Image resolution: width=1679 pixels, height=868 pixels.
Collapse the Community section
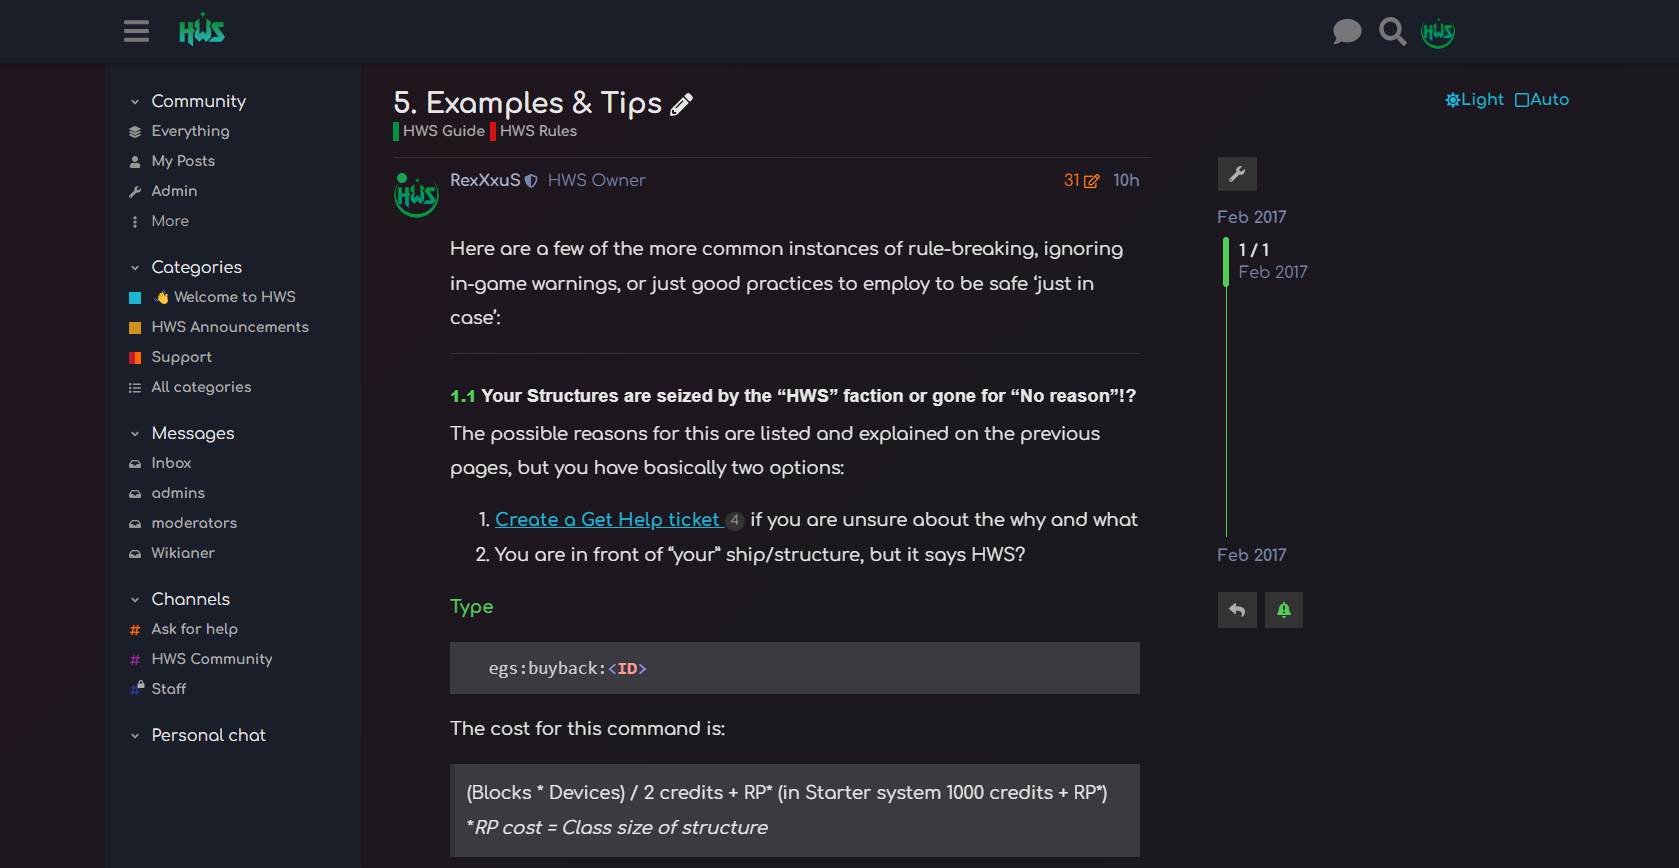coord(135,102)
